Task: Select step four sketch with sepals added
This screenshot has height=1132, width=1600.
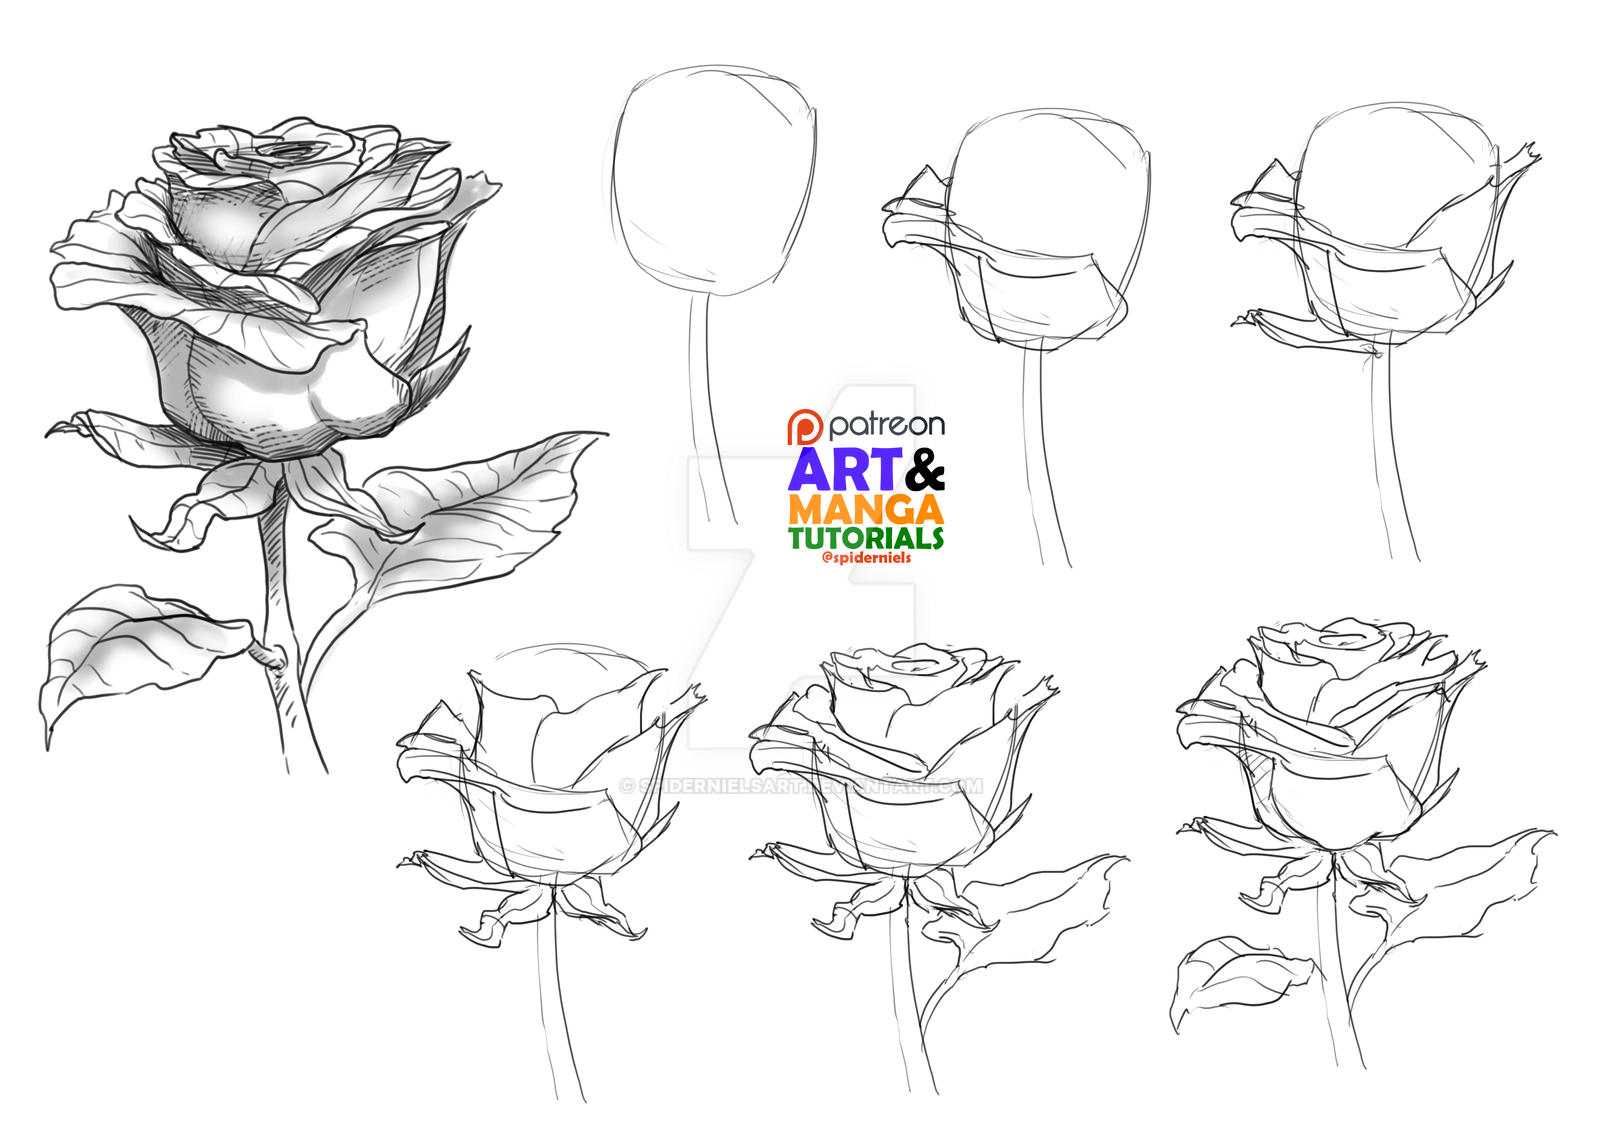Action: click(551, 873)
